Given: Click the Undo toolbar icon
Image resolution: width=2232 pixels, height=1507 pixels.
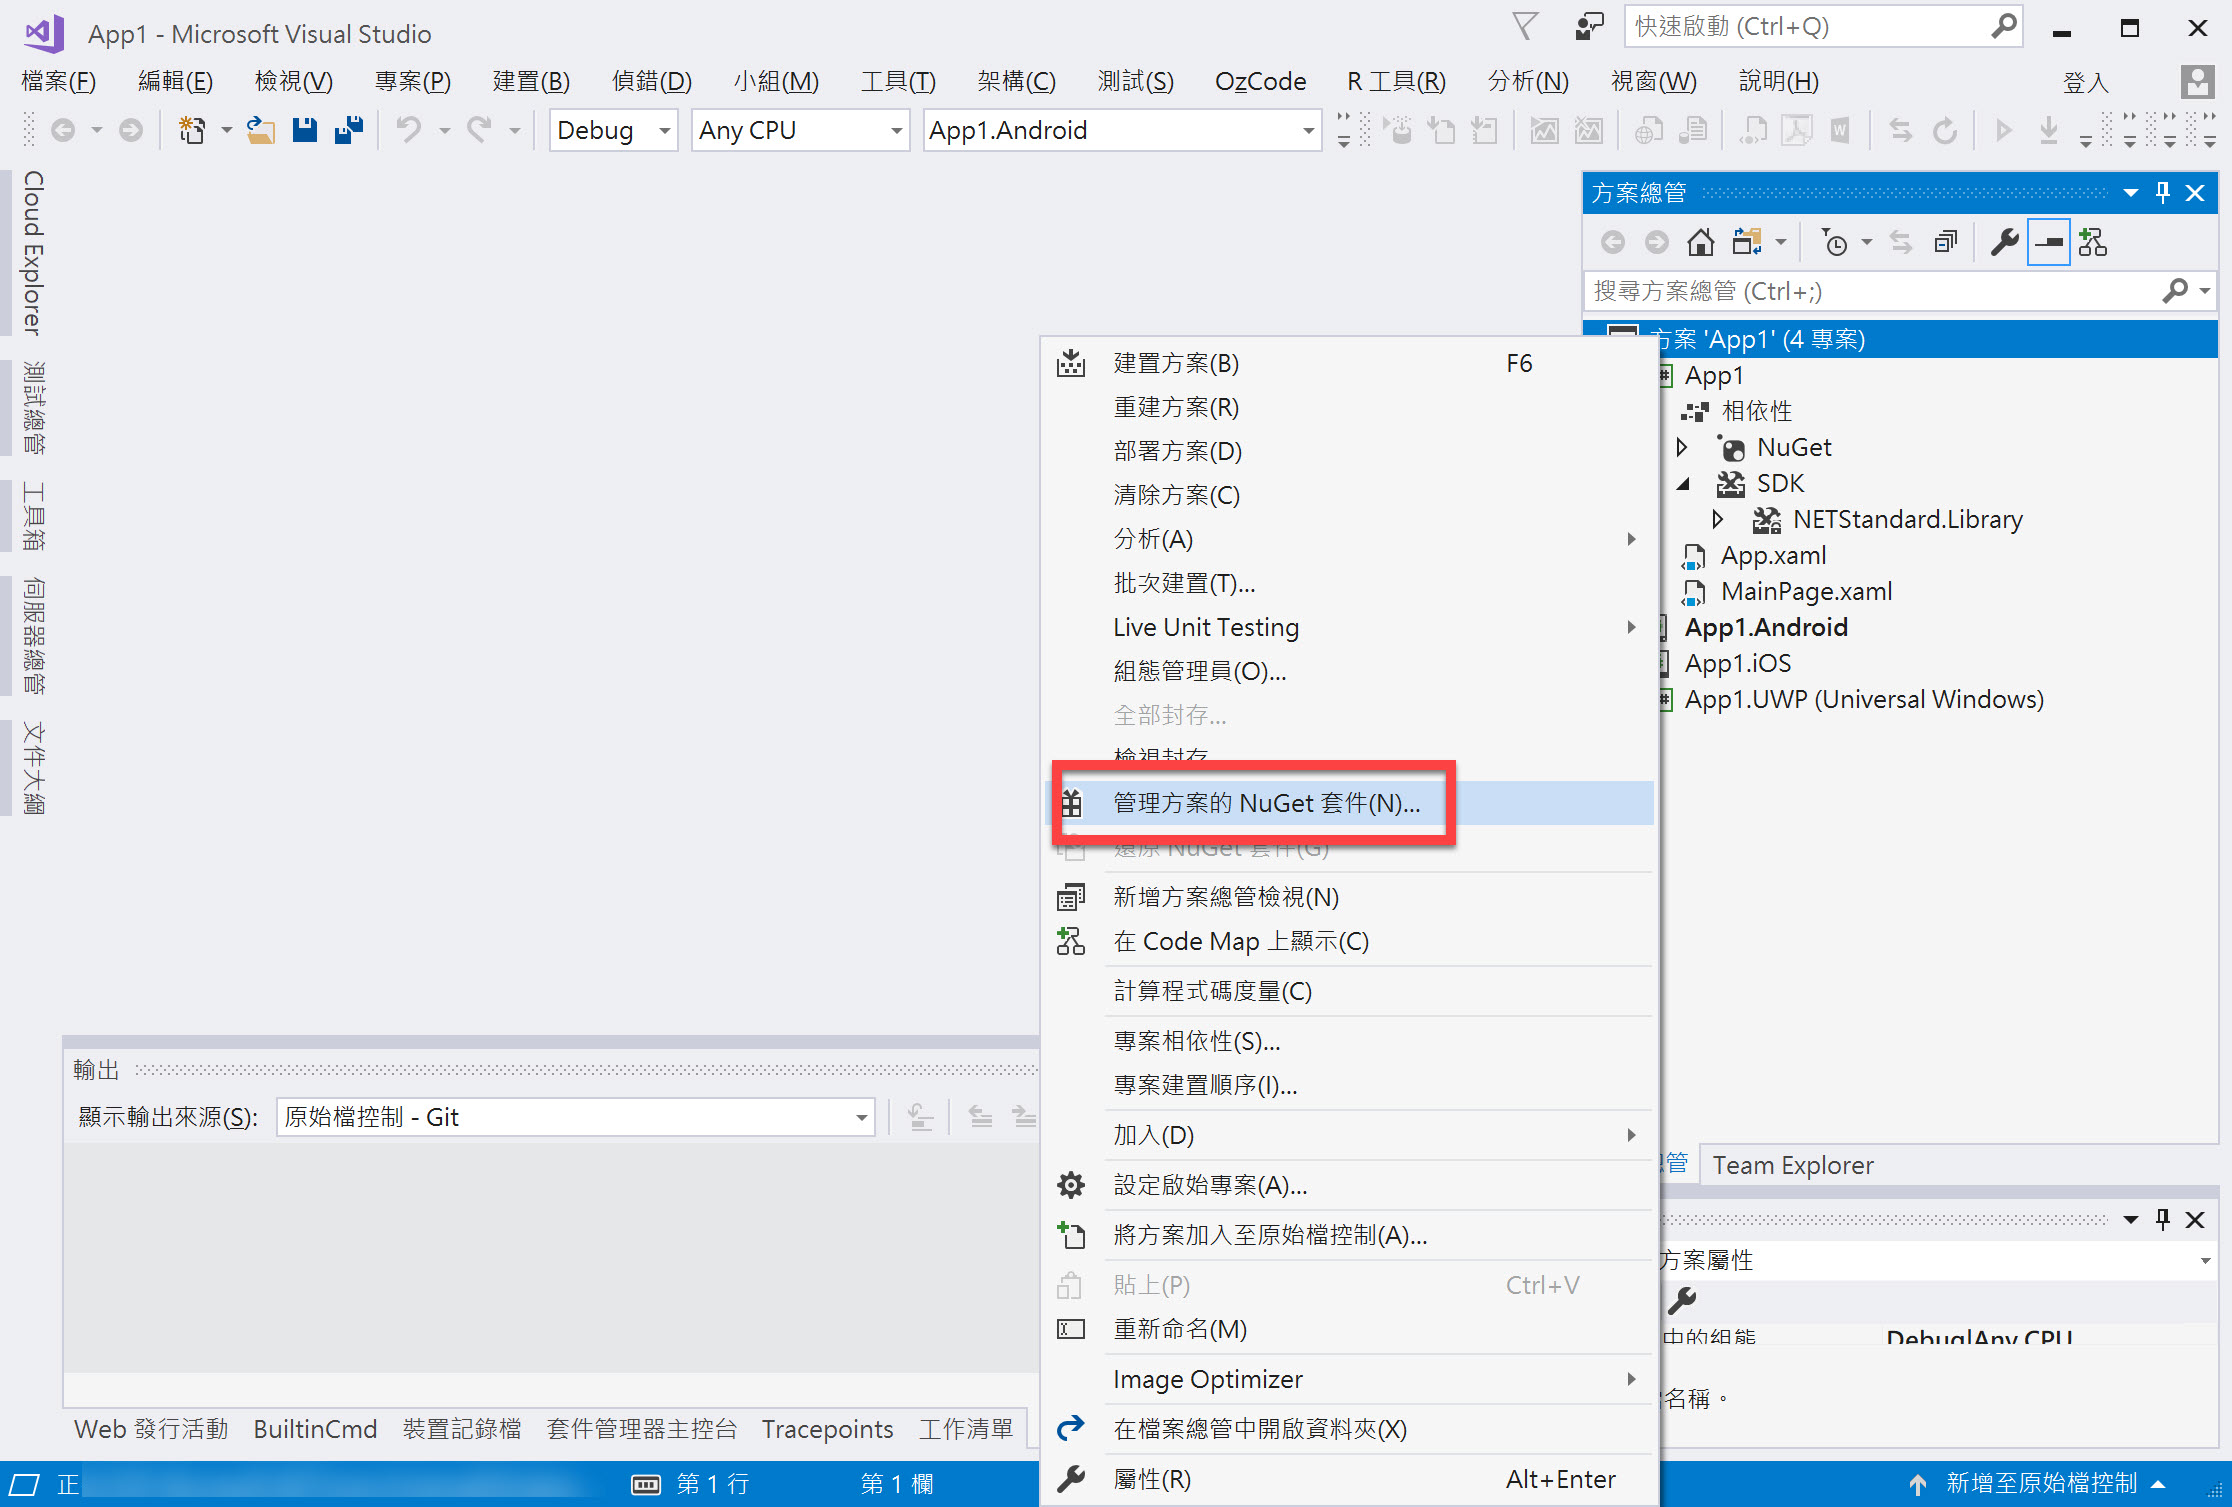Looking at the screenshot, I should click(x=408, y=130).
